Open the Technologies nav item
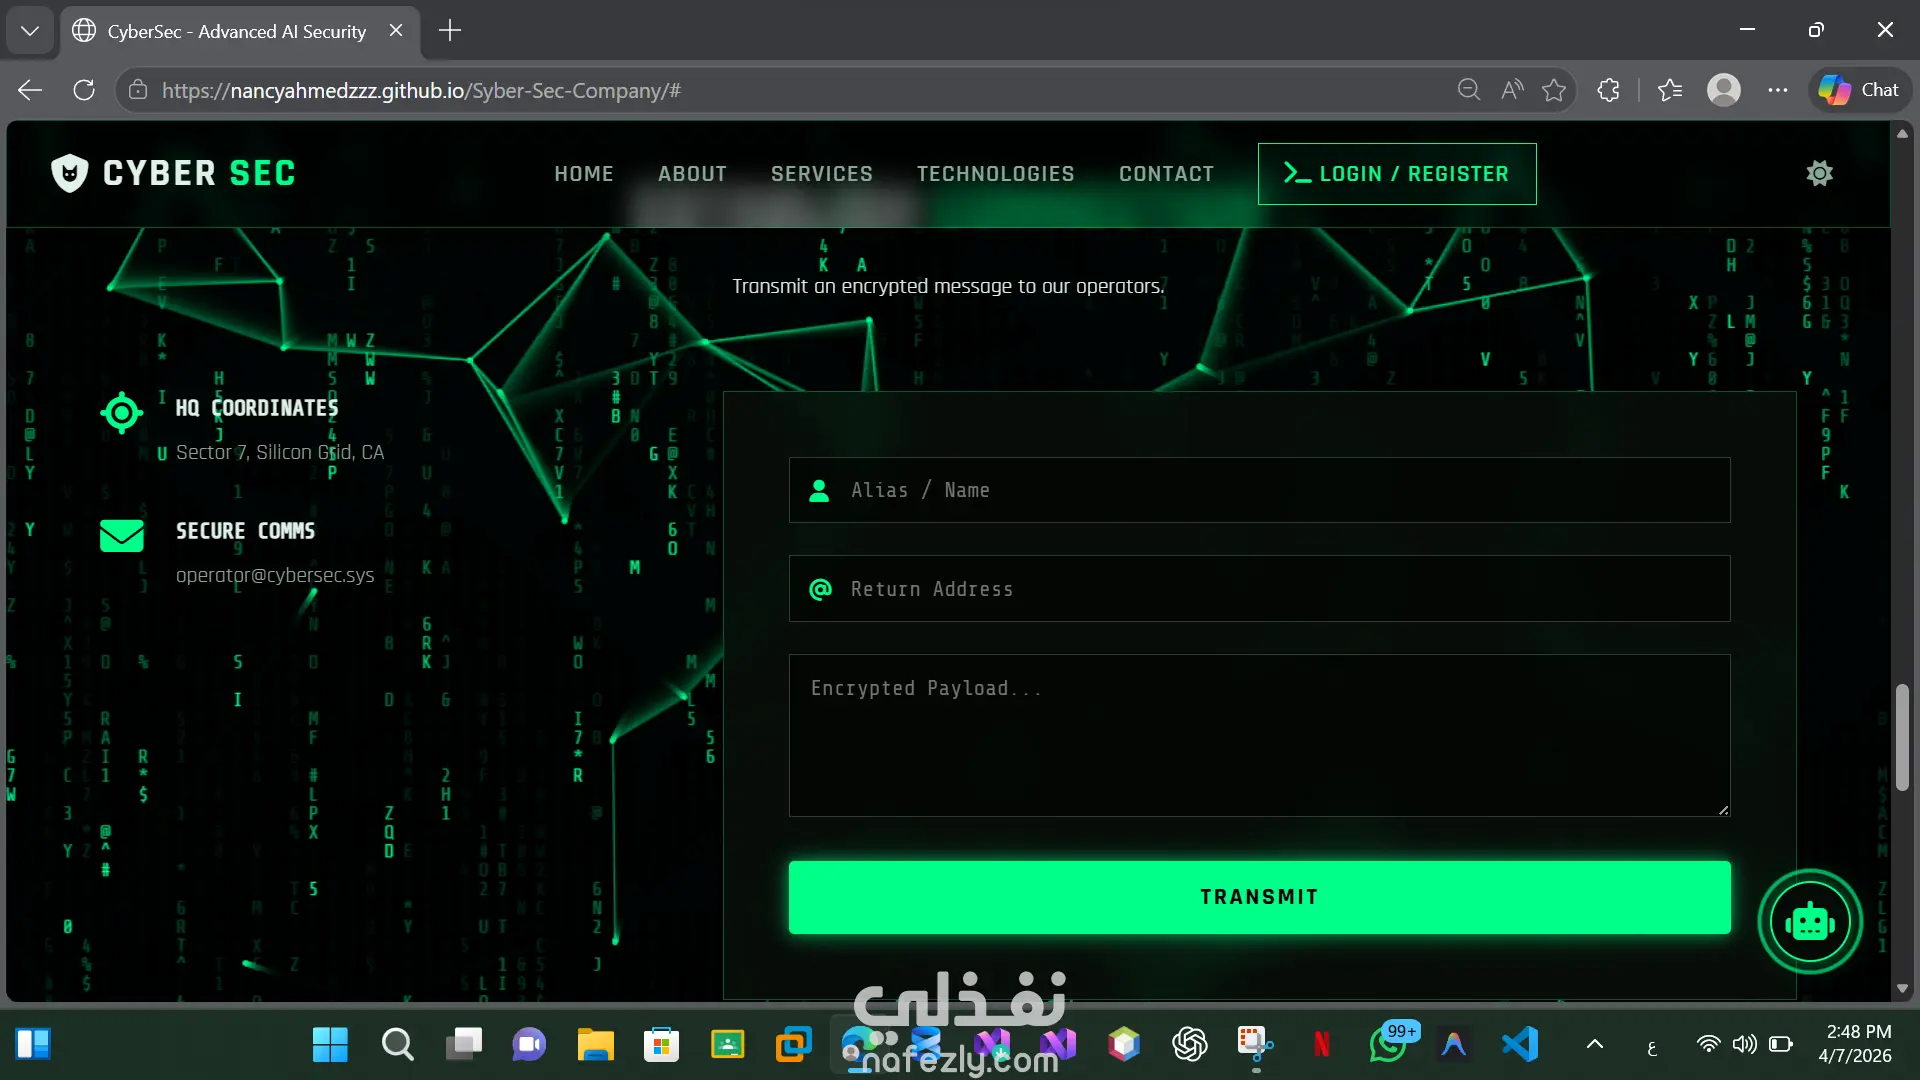This screenshot has height=1080, width=1920. 995,174
